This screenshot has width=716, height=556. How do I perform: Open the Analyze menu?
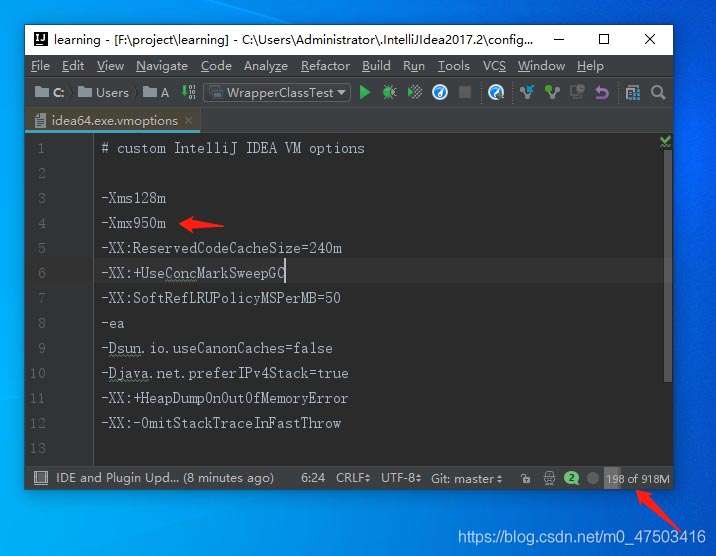coord(266,66)
